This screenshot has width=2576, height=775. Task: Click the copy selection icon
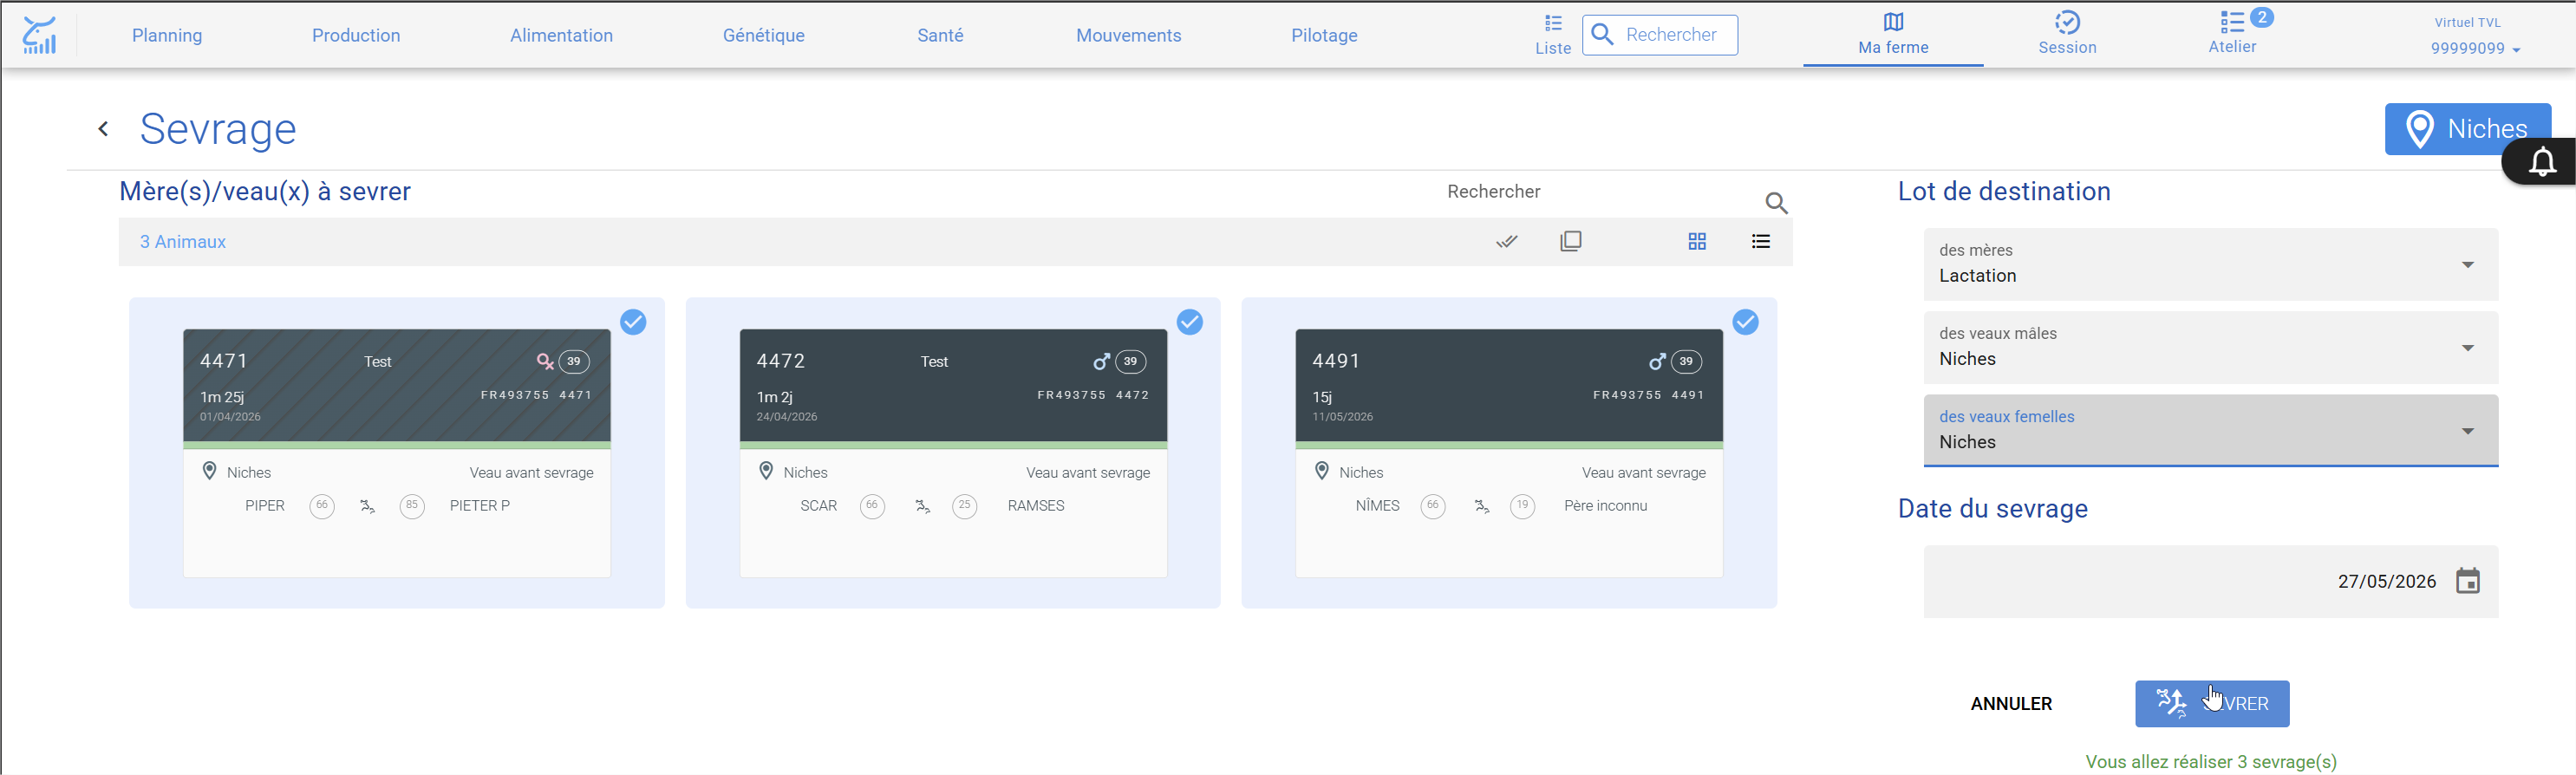coord(1571,241)
